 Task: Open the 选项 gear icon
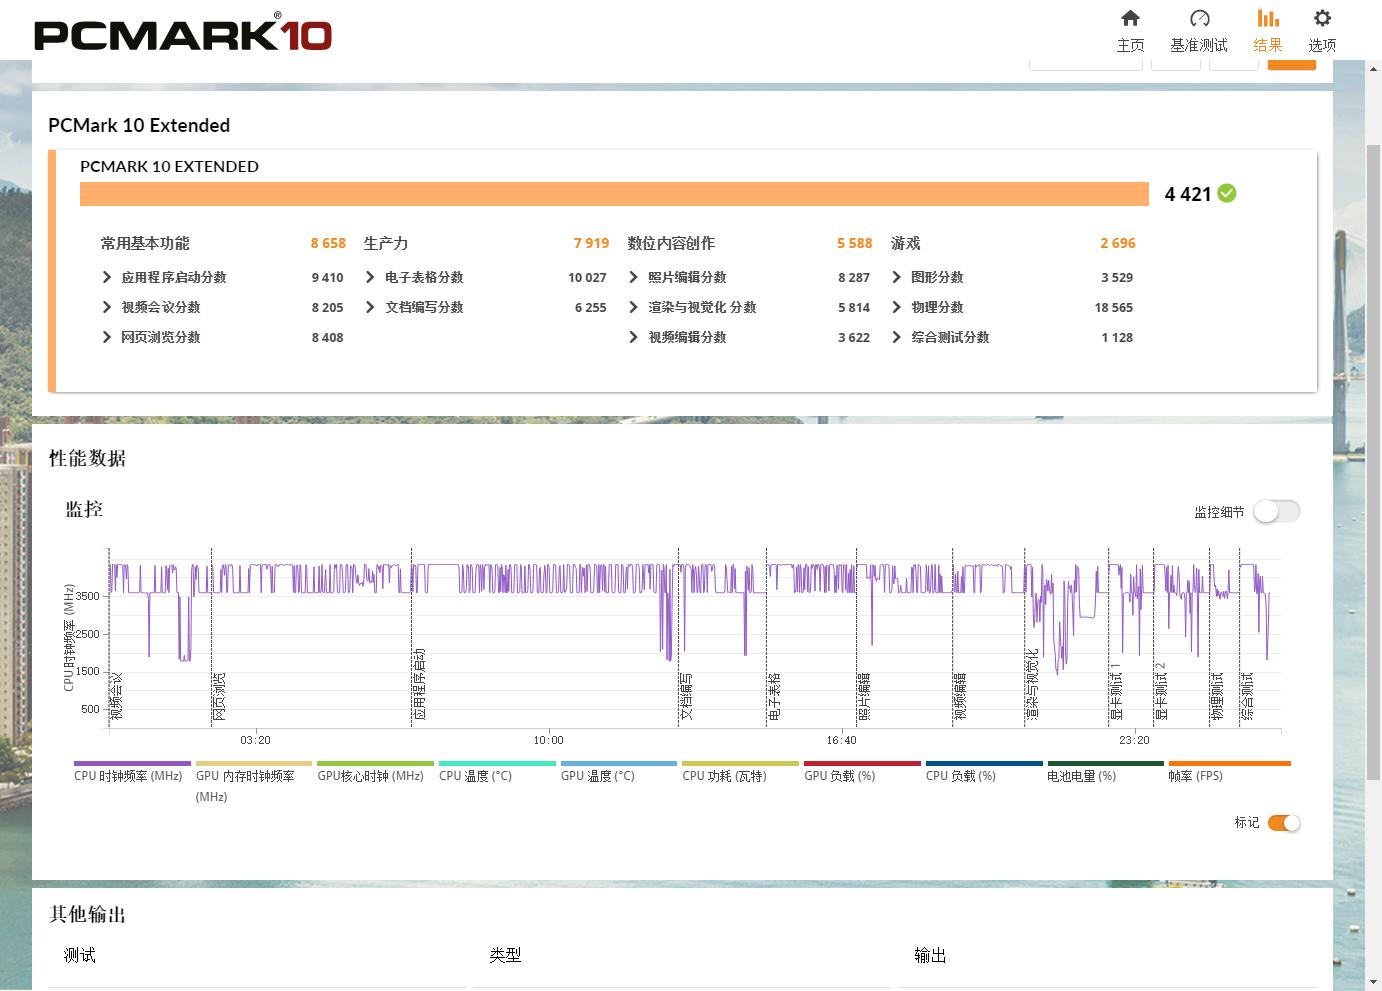point(1322,18)
